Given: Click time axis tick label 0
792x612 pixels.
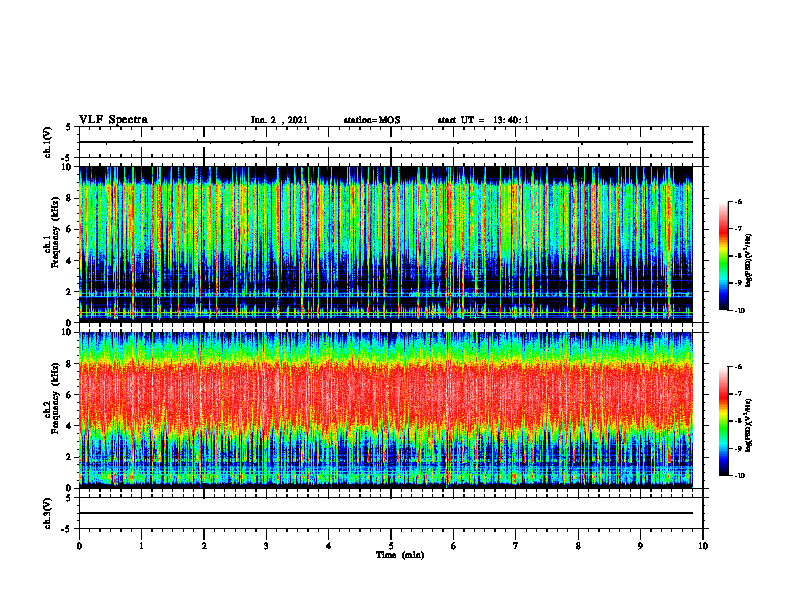Looking at the screenshot, I should (x=79, y=546).
